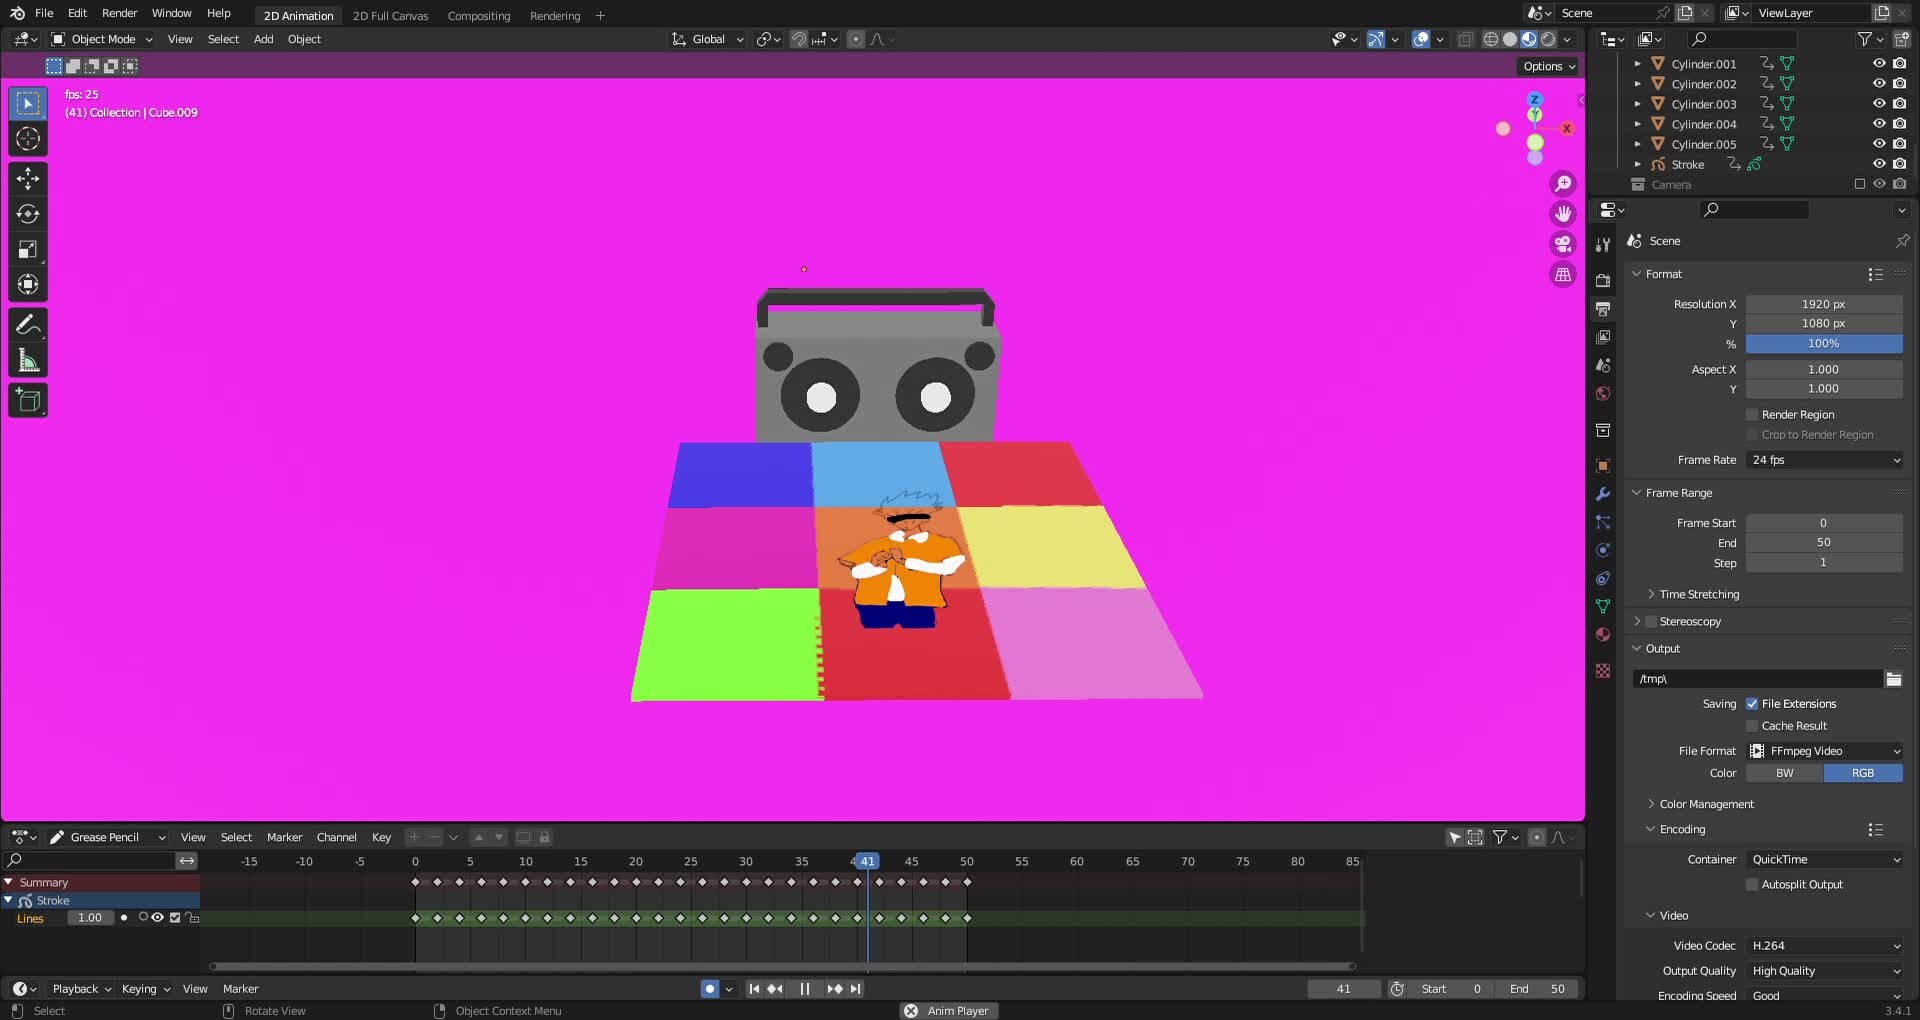
Task: Switch to the Compositing workspace tab
Action: (x=478, y=16)
